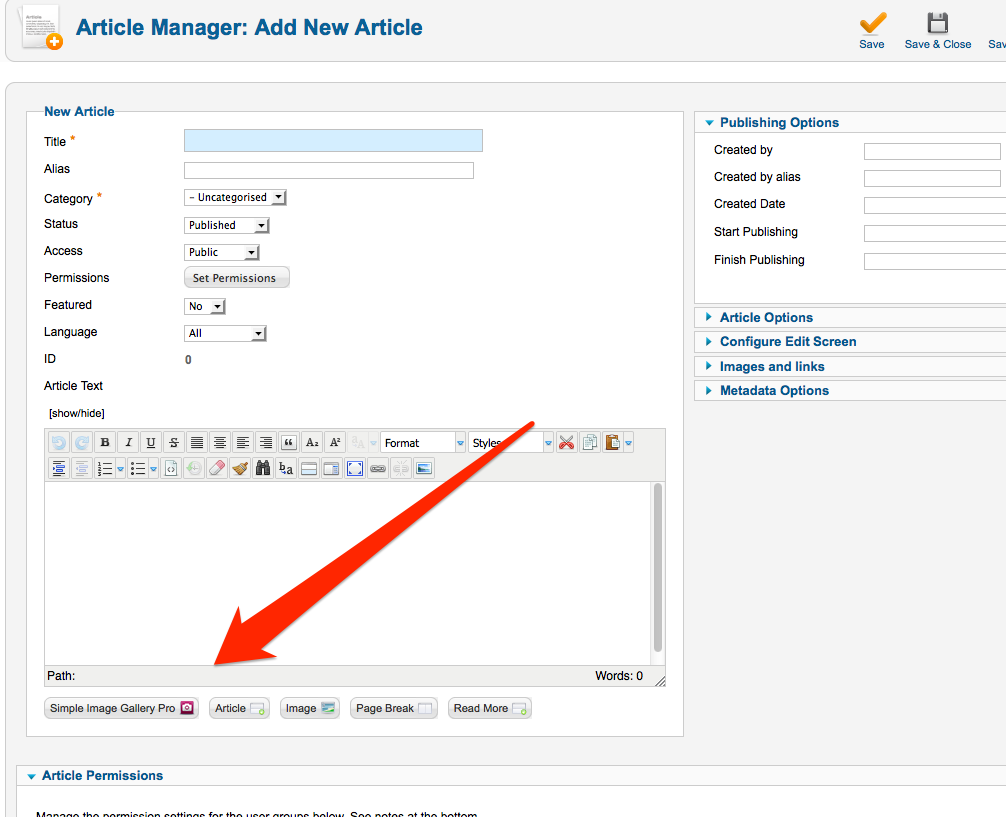
Task: Align article text to the right
Action: [x=266, y=443]
